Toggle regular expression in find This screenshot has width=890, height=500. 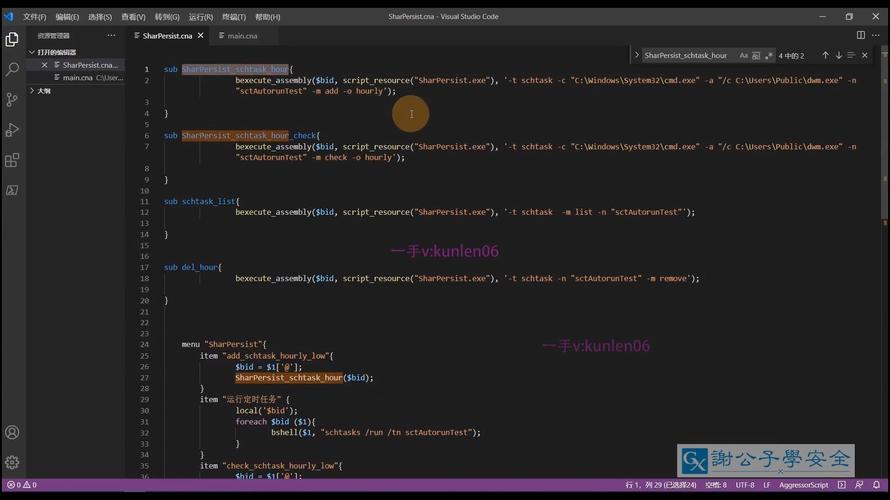769,56
